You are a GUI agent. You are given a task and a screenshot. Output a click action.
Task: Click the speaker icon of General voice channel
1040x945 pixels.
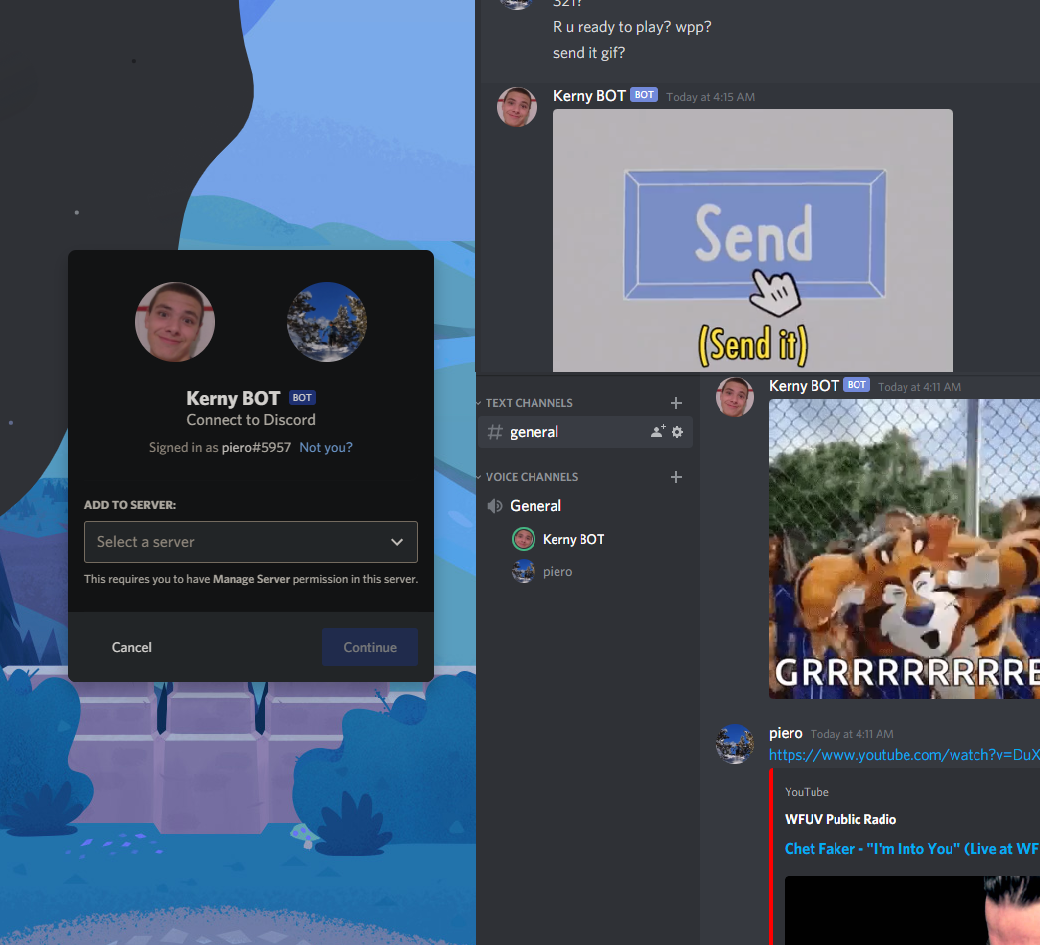[494, 506]
